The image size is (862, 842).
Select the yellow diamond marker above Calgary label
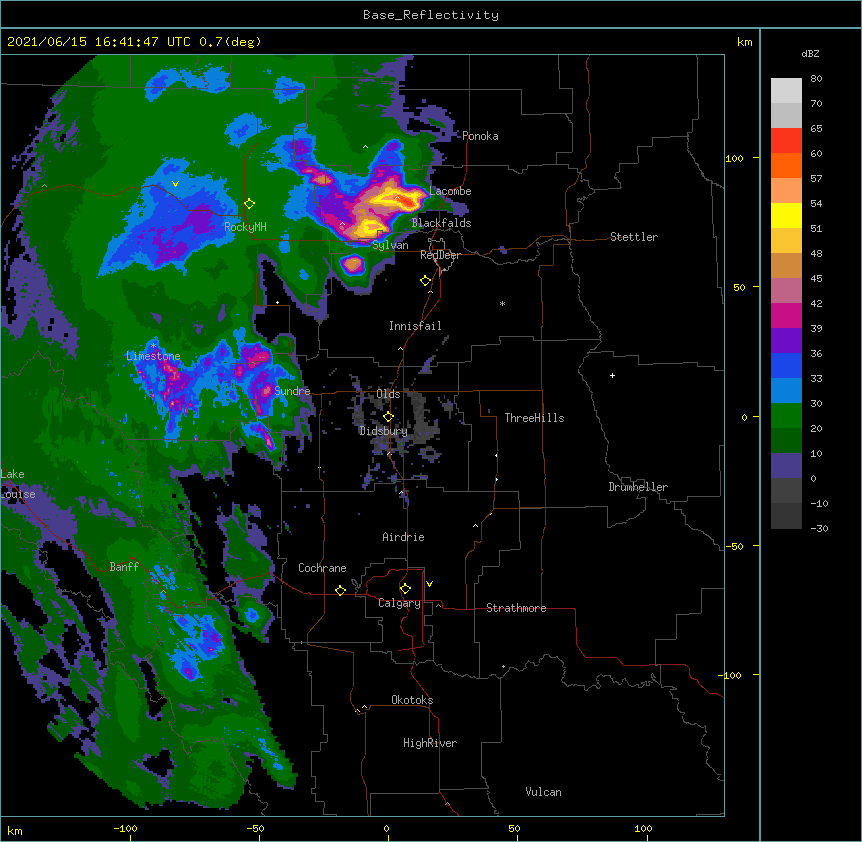[x=405, y=589]
